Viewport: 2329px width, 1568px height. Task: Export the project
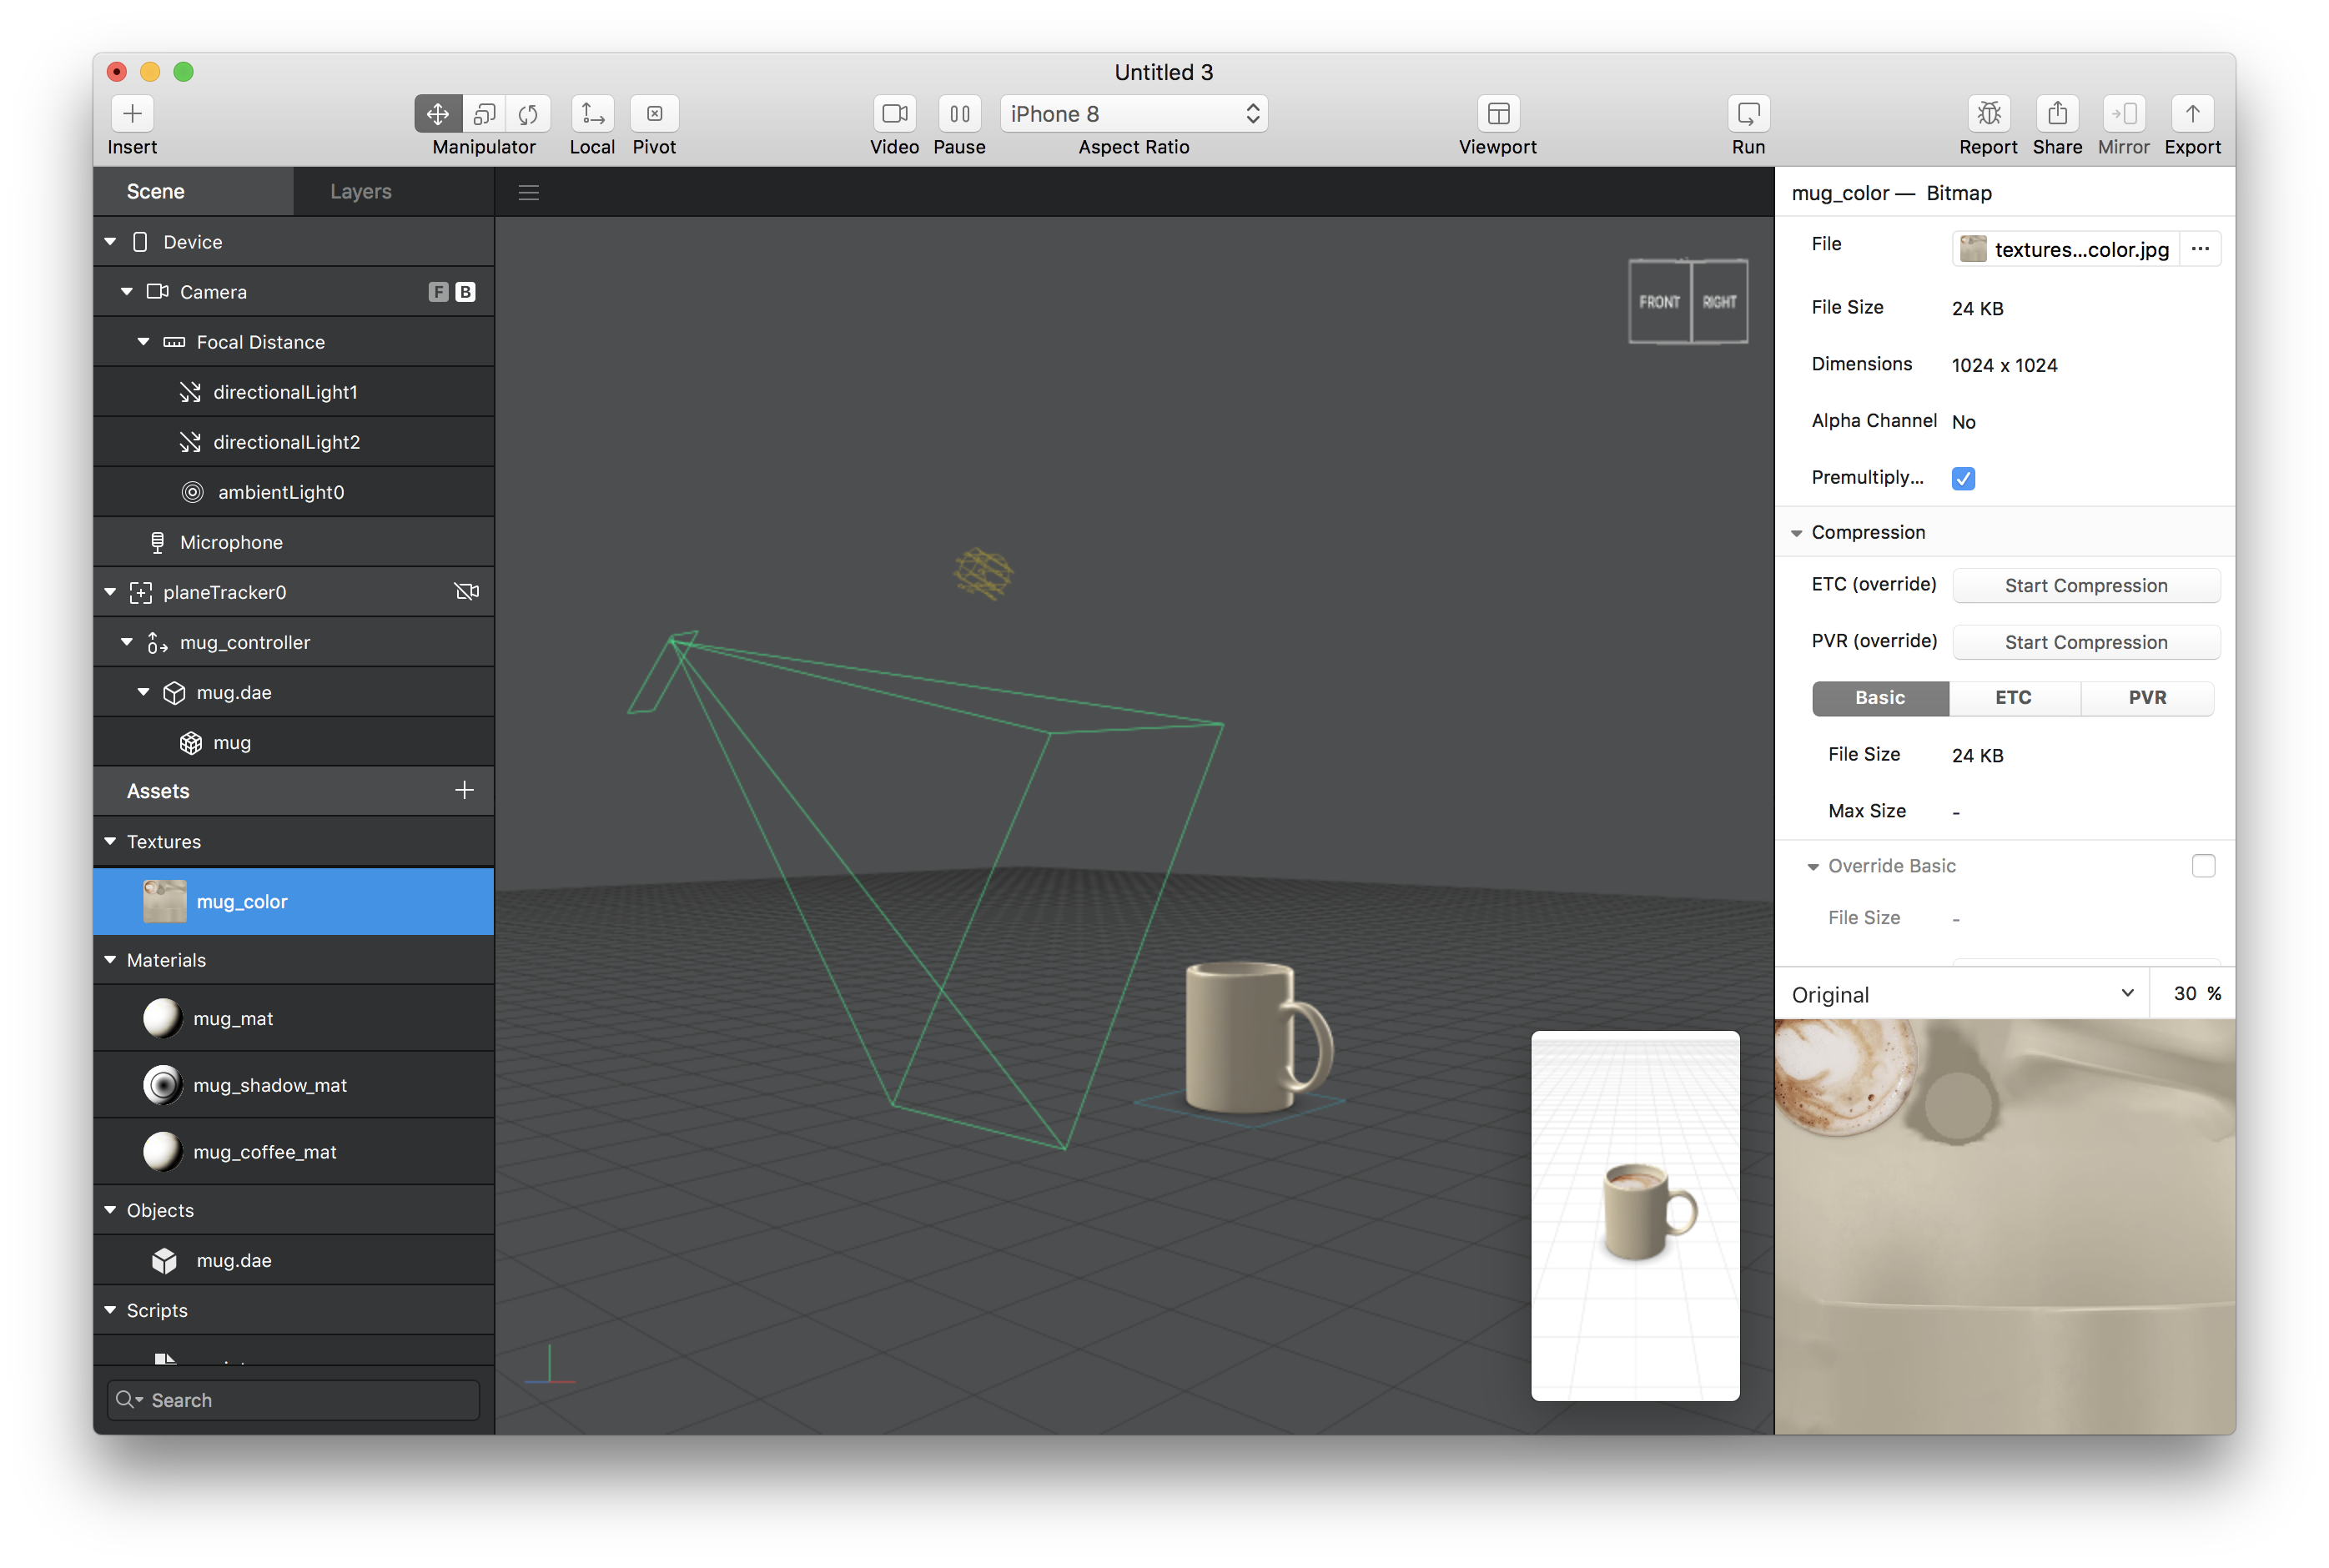[2192, 113]
